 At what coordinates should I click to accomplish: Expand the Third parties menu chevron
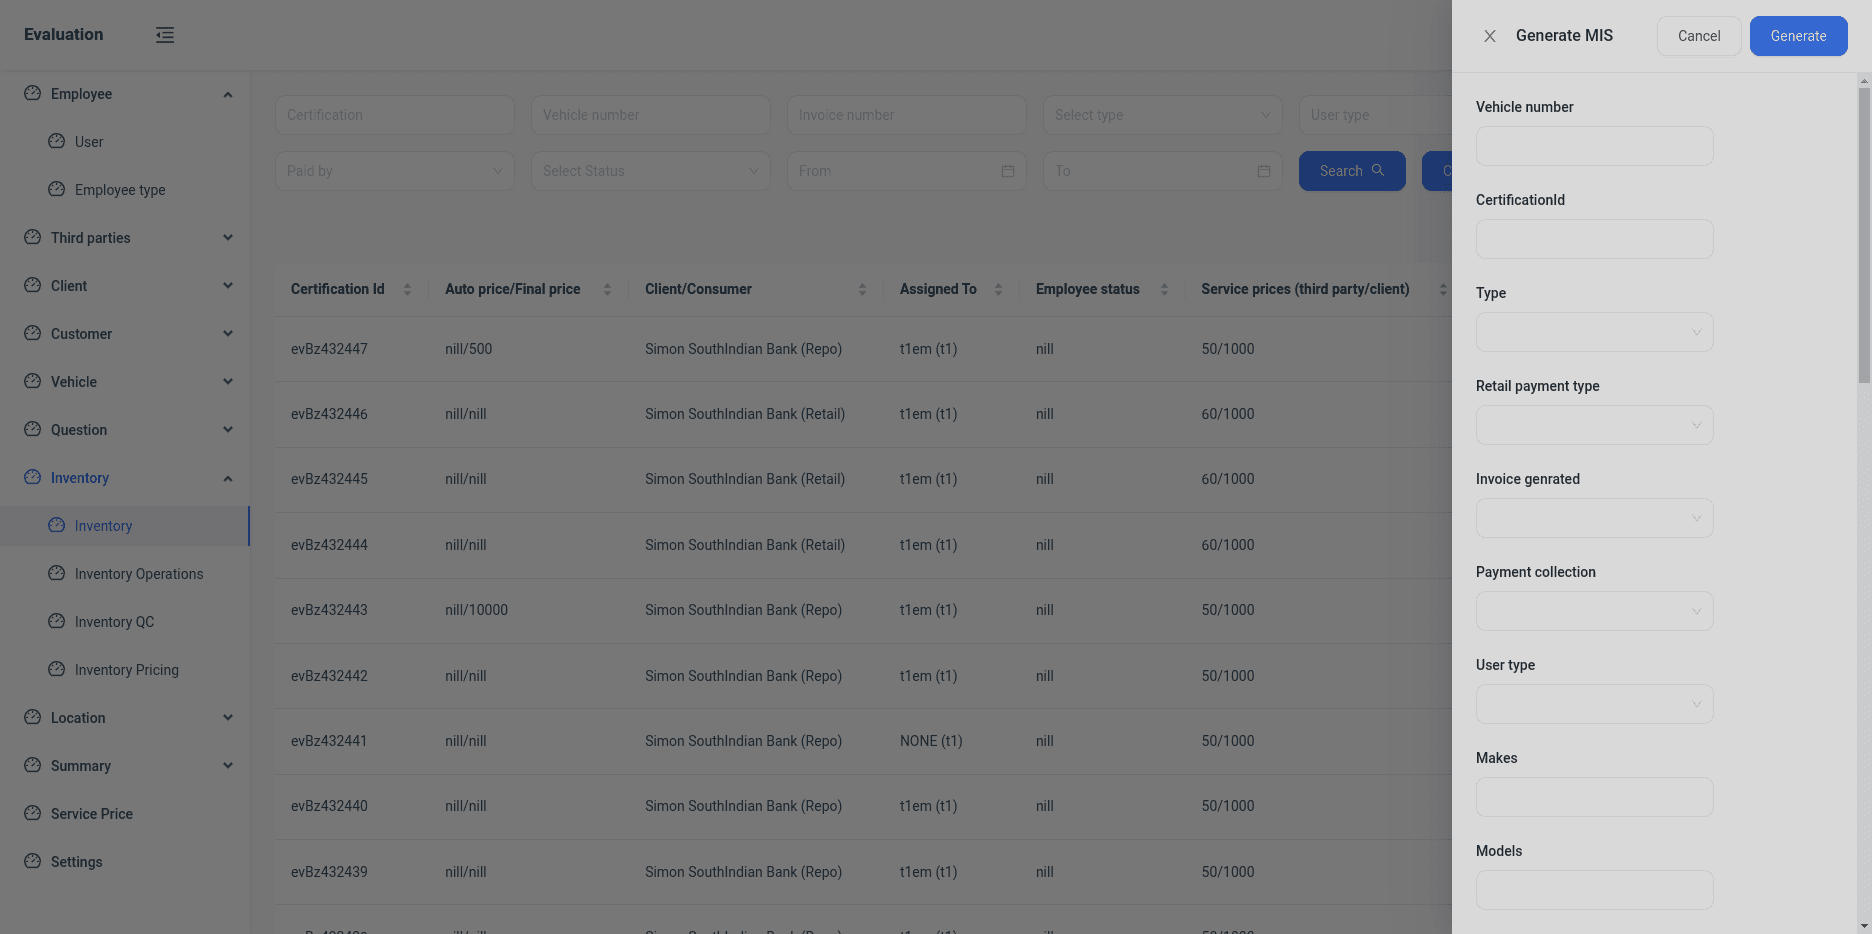point(228,238)
